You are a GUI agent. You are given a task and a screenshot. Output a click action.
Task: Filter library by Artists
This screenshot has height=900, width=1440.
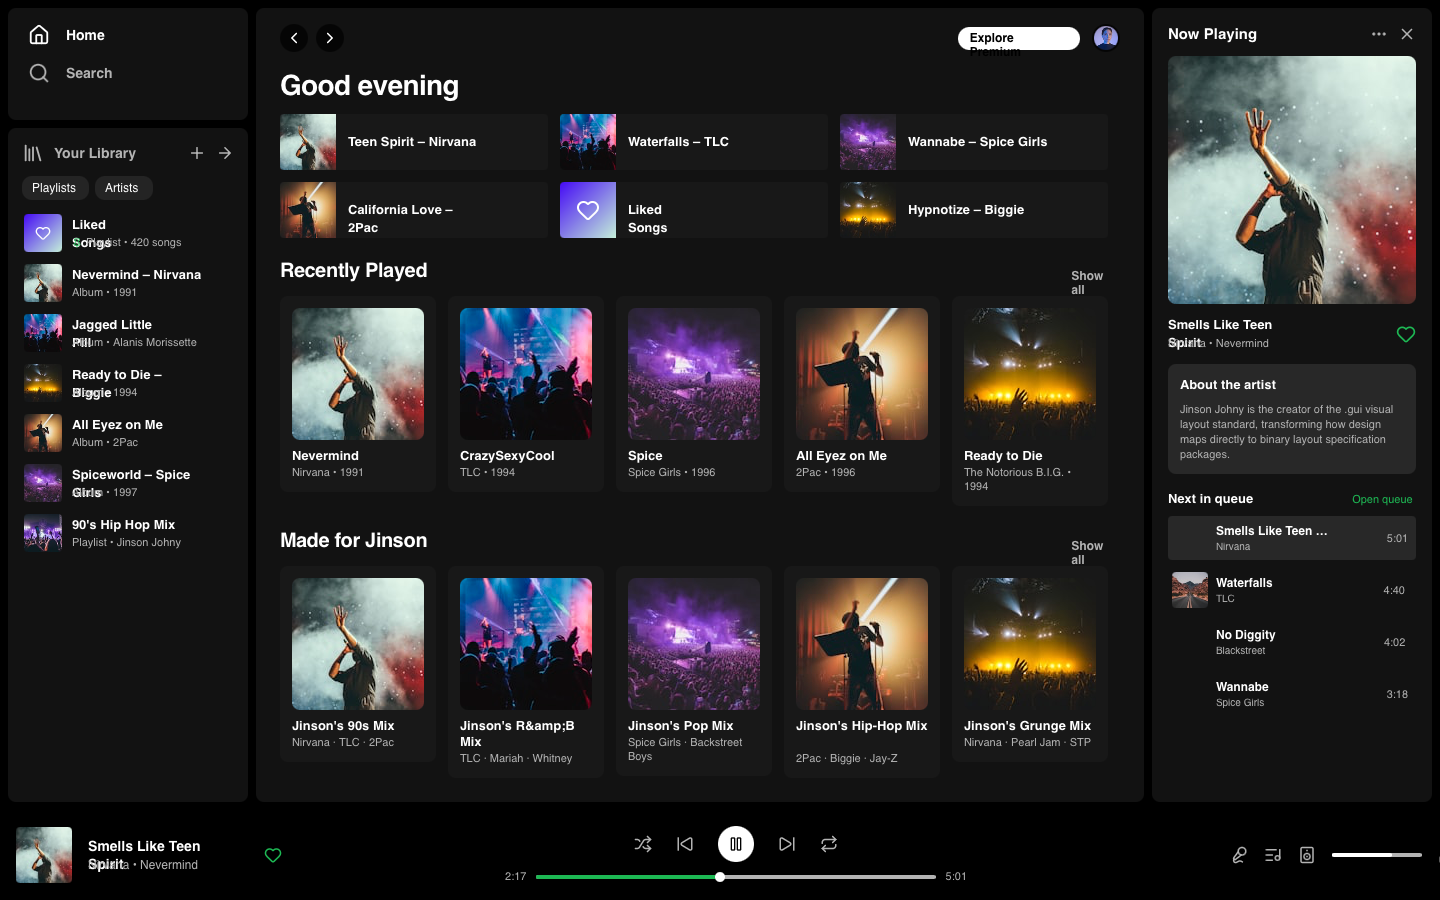122,188
